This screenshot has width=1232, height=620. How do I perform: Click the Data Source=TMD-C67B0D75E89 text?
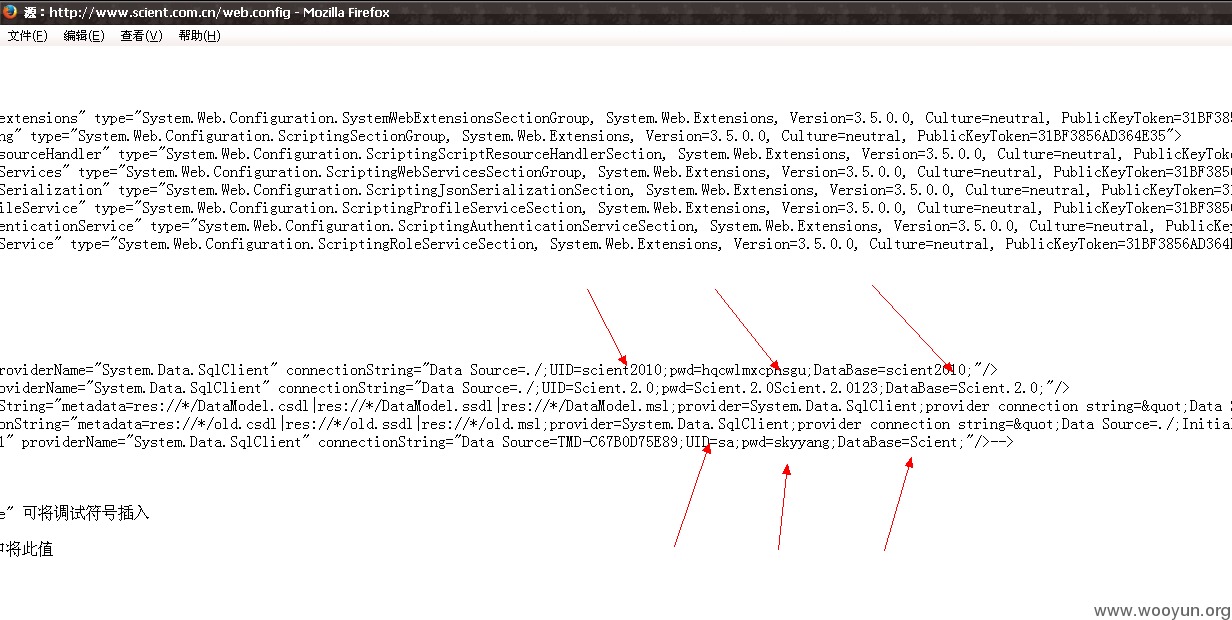coord(570,442)
